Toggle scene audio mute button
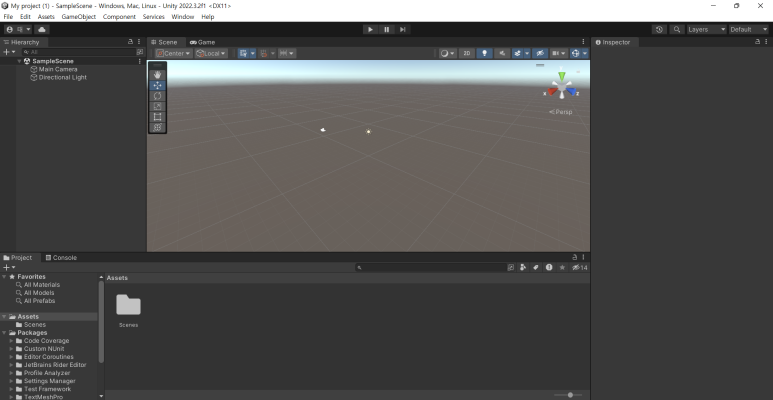The width and height of the screenshot is (773, 400). (502, 53)
